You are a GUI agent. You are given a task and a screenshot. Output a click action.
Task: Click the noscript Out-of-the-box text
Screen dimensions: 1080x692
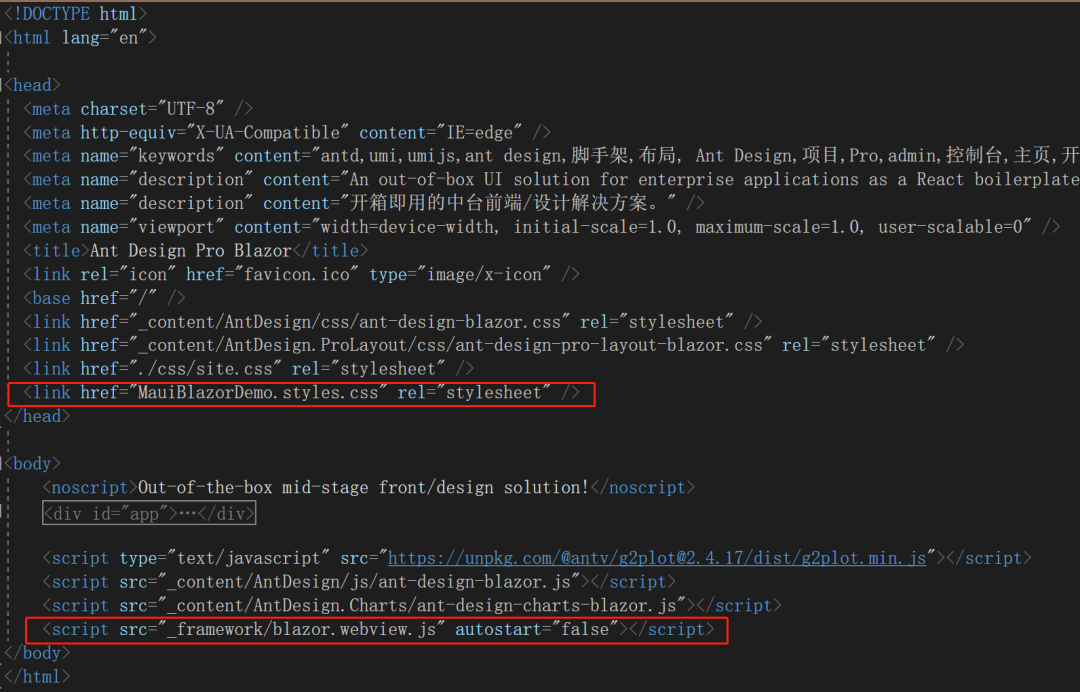pyautogui.click(x=362, y=488)
